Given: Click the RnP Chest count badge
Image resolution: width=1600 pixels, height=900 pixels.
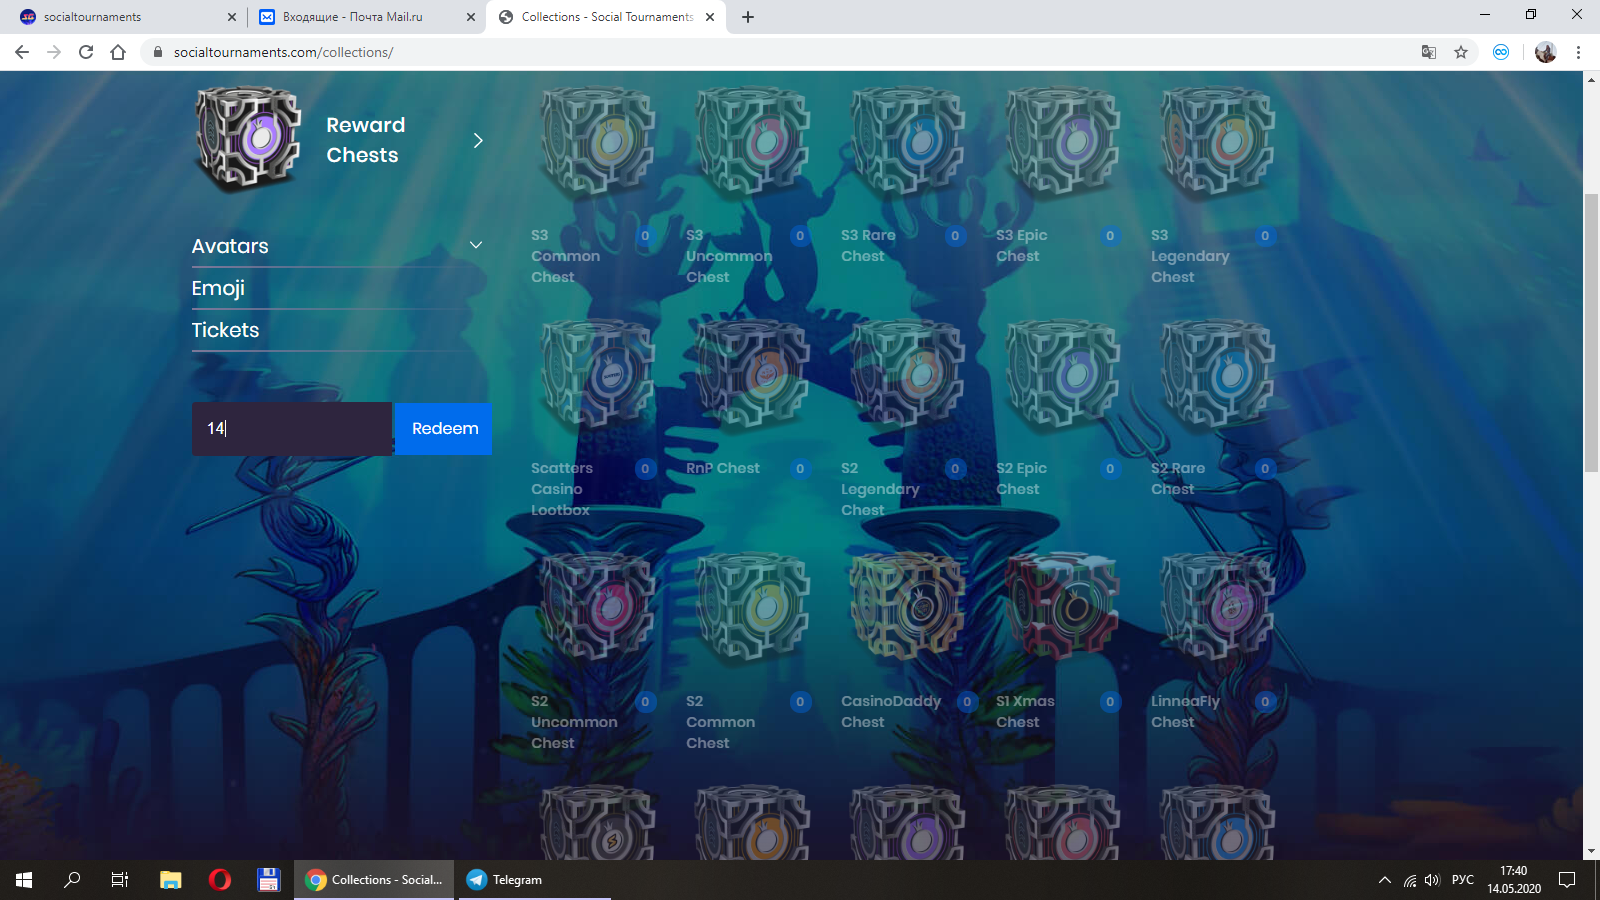Looking at the screenshot, I should coord(800,469).
